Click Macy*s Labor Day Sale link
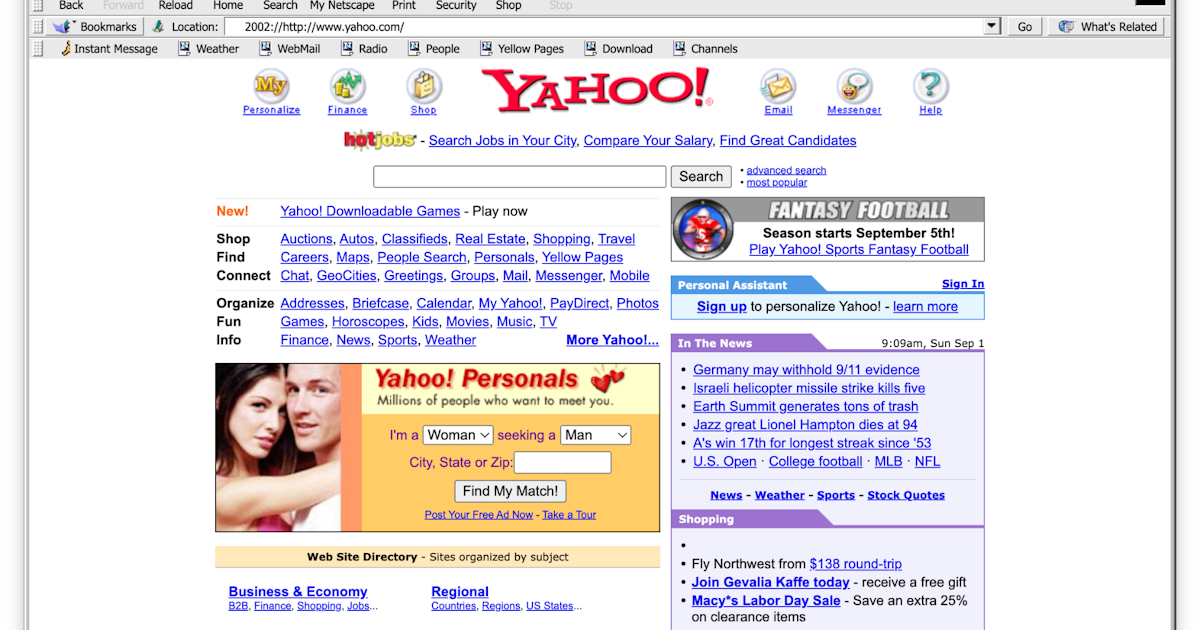1200x630 pixels. coord(766,600)
